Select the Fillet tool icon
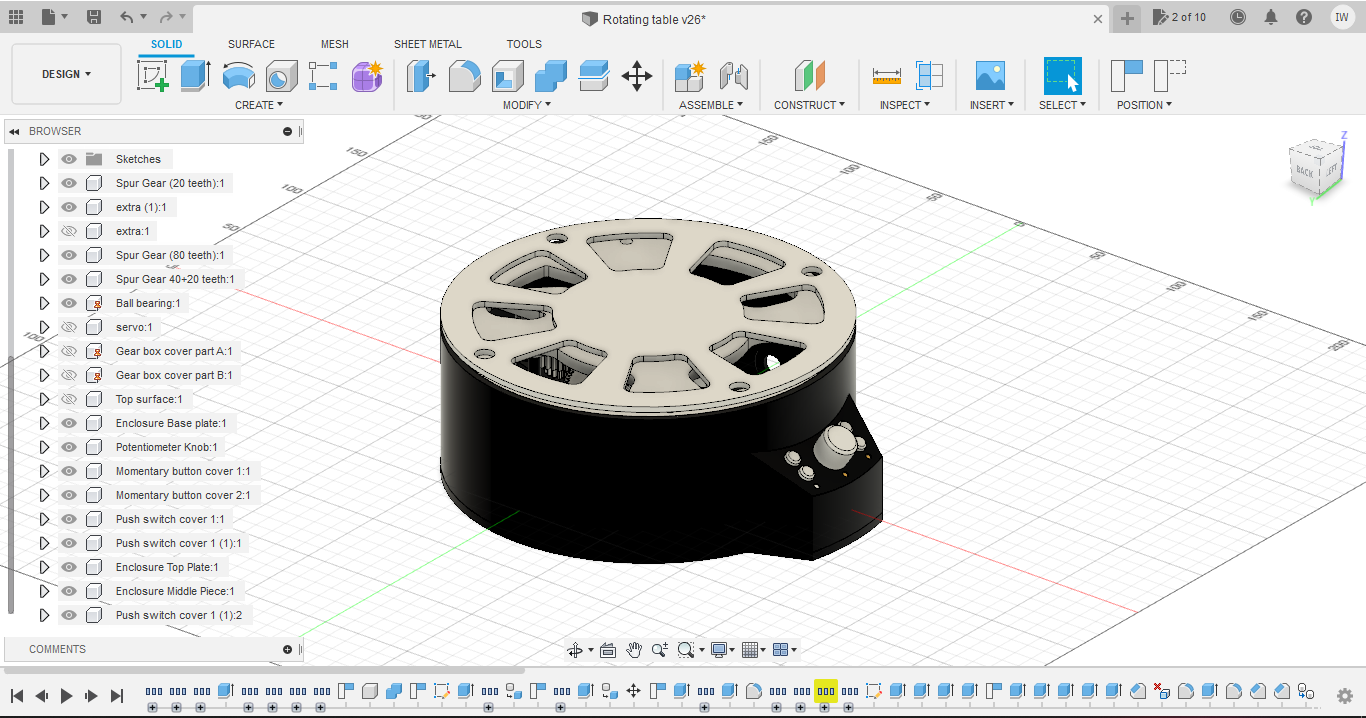 tap(464, 76)
